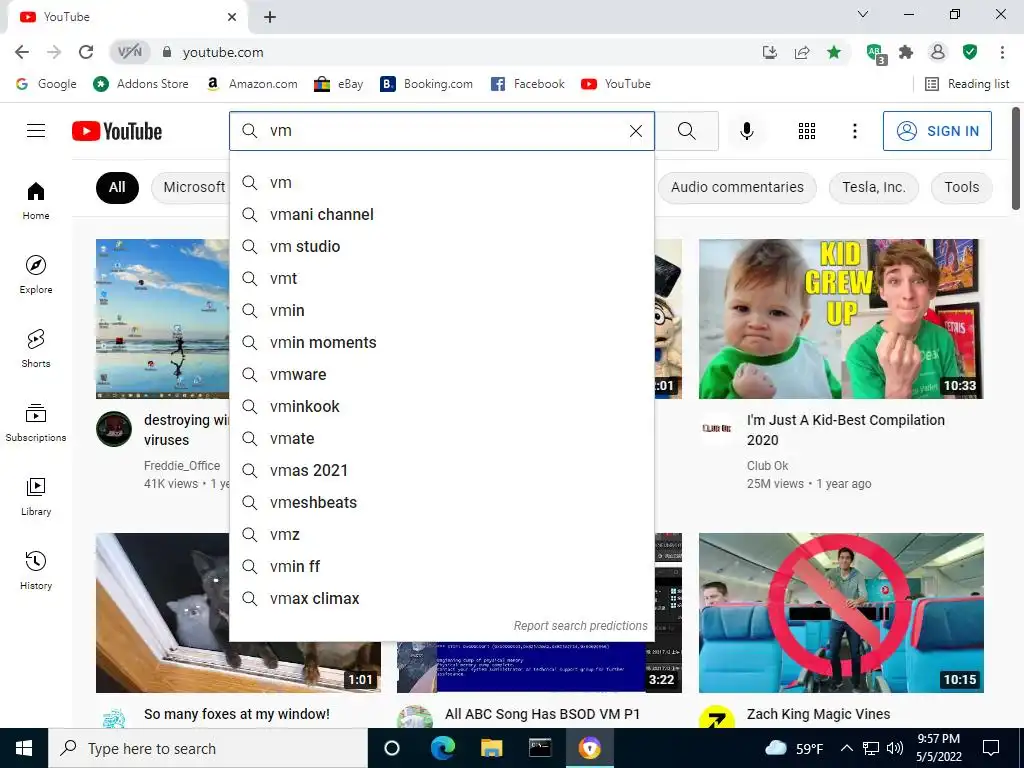The width and height of the screenshot is (1024, 768).
Task: Select the Tools filter chip
Action: (x=961, y=187)
